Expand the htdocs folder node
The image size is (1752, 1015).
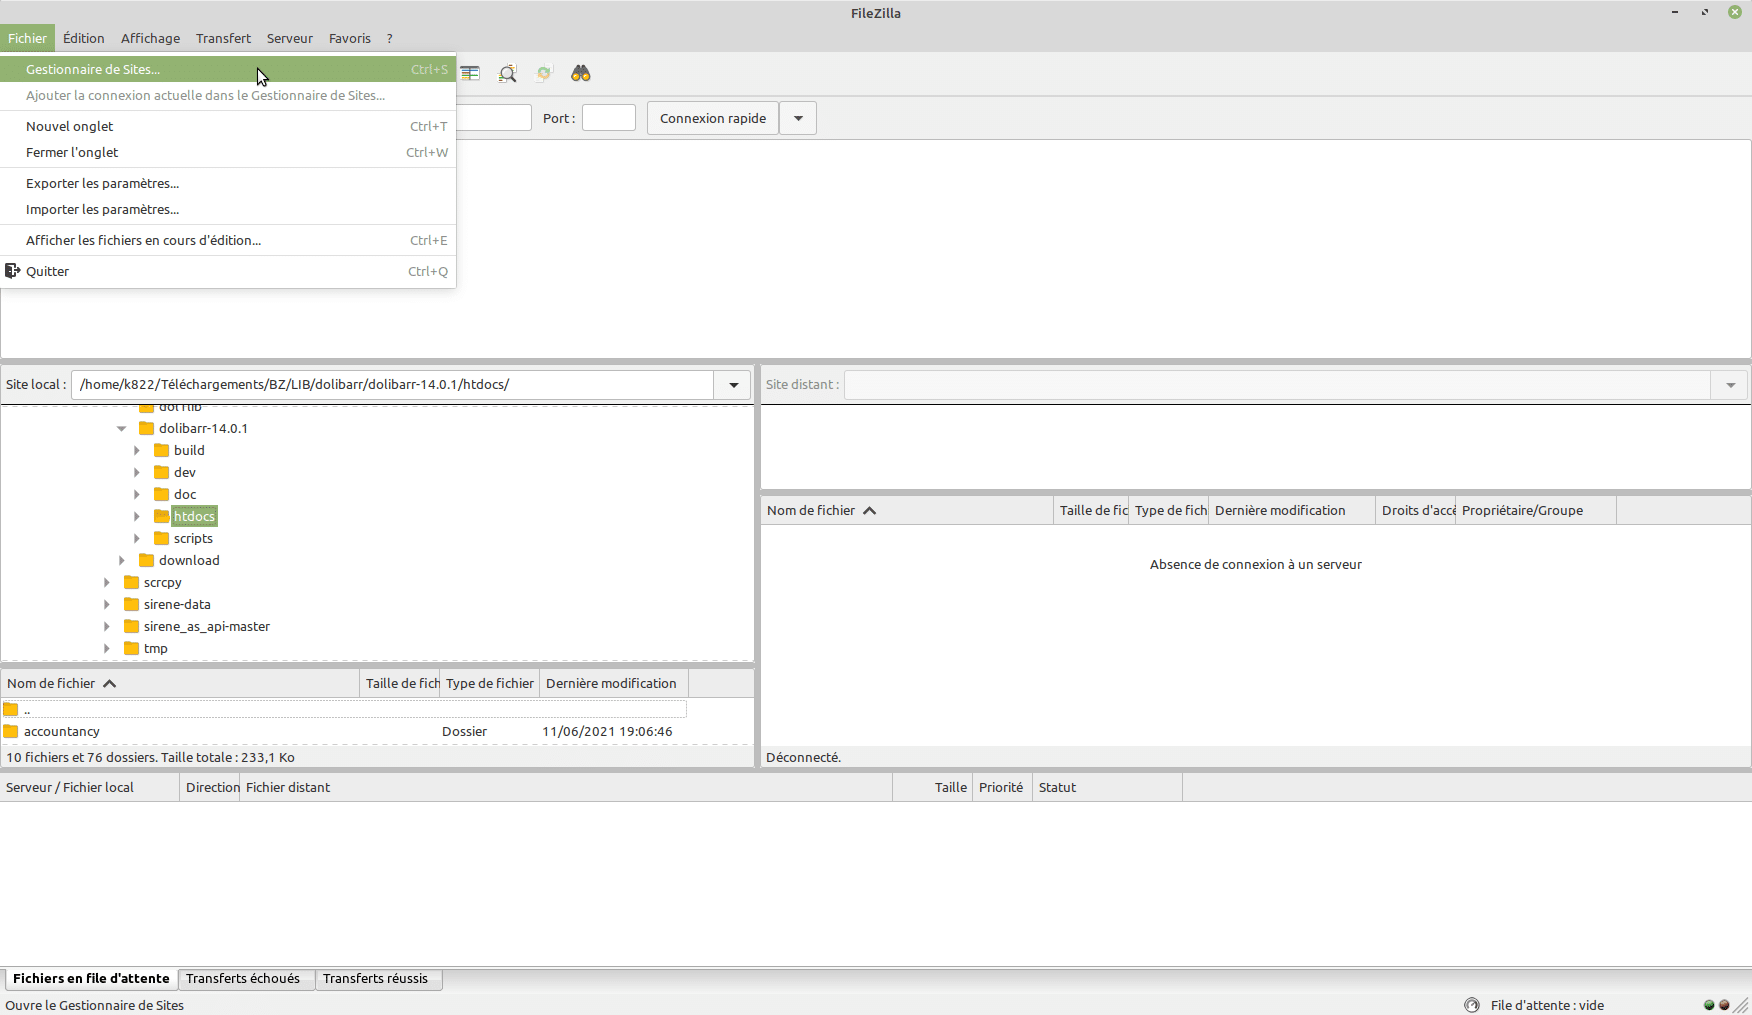pyautogui.click(x=137, y=516)
